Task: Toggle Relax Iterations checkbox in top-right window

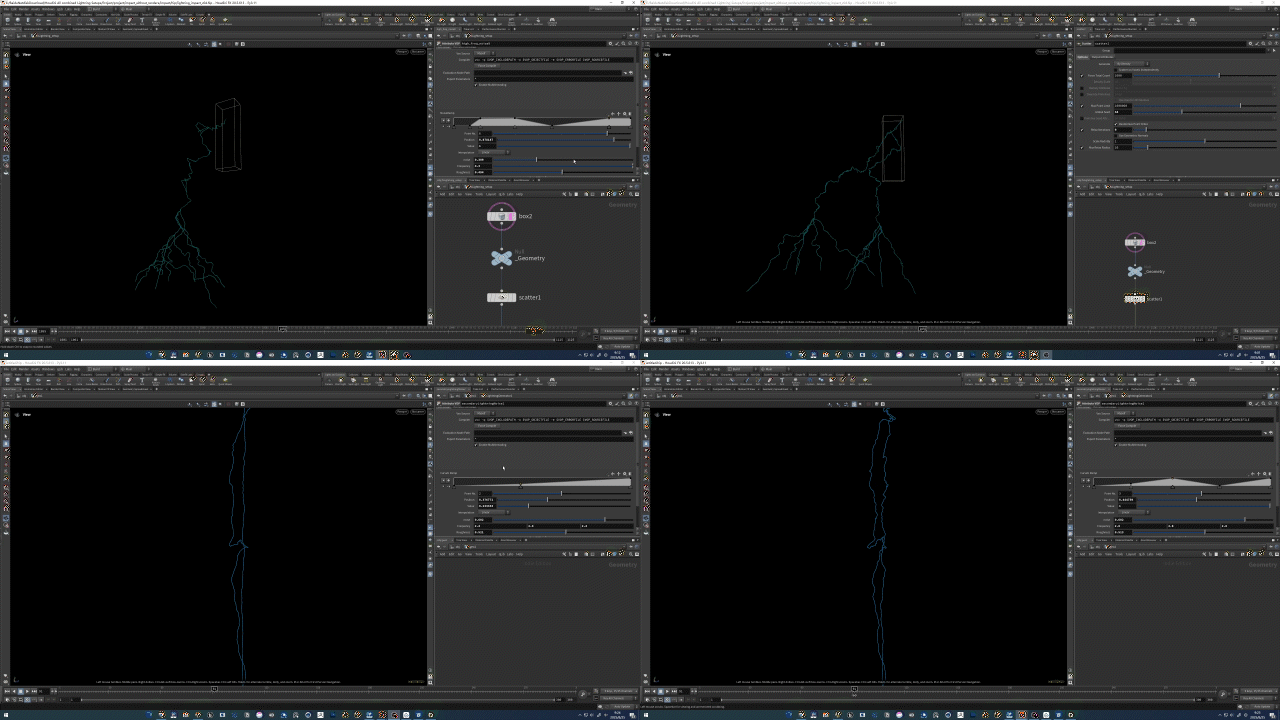Action: point(1083,130)
